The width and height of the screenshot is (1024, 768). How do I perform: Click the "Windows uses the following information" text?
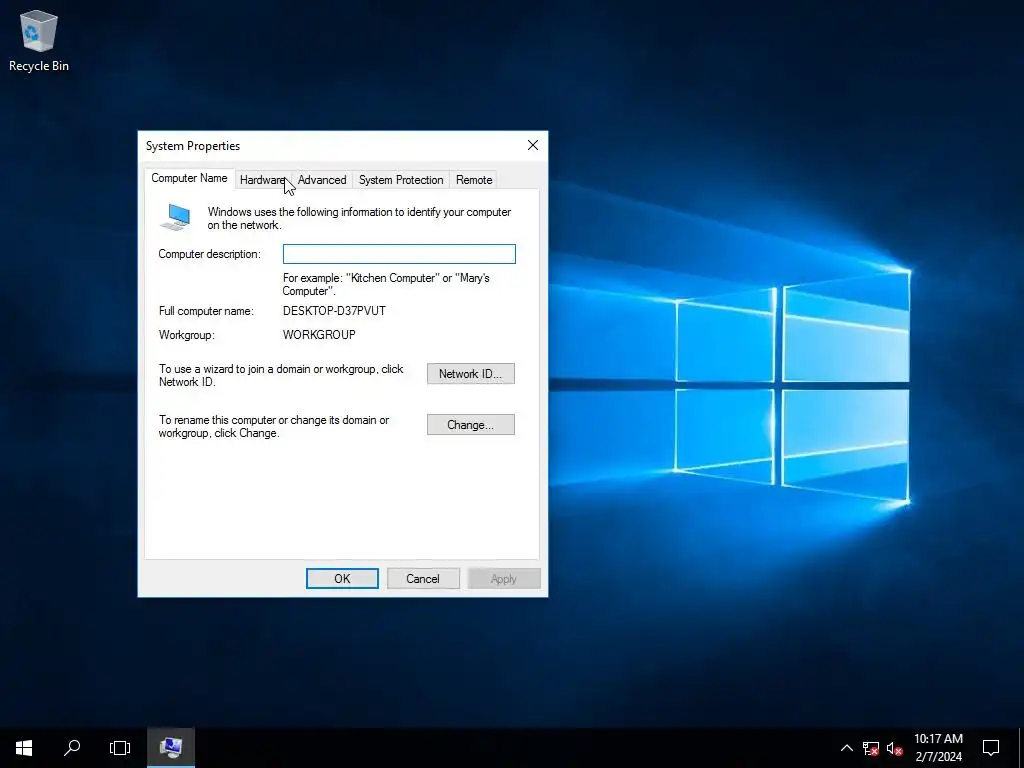click(359, 218)
